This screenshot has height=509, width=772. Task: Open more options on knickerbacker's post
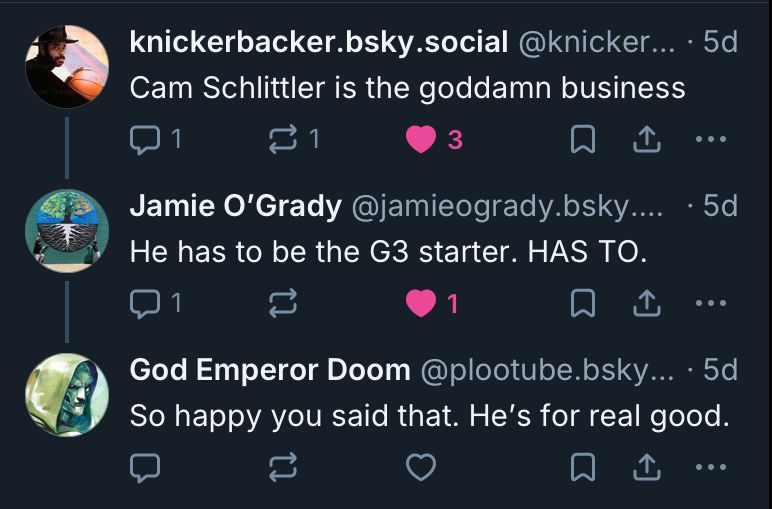(x=710, y=140)
